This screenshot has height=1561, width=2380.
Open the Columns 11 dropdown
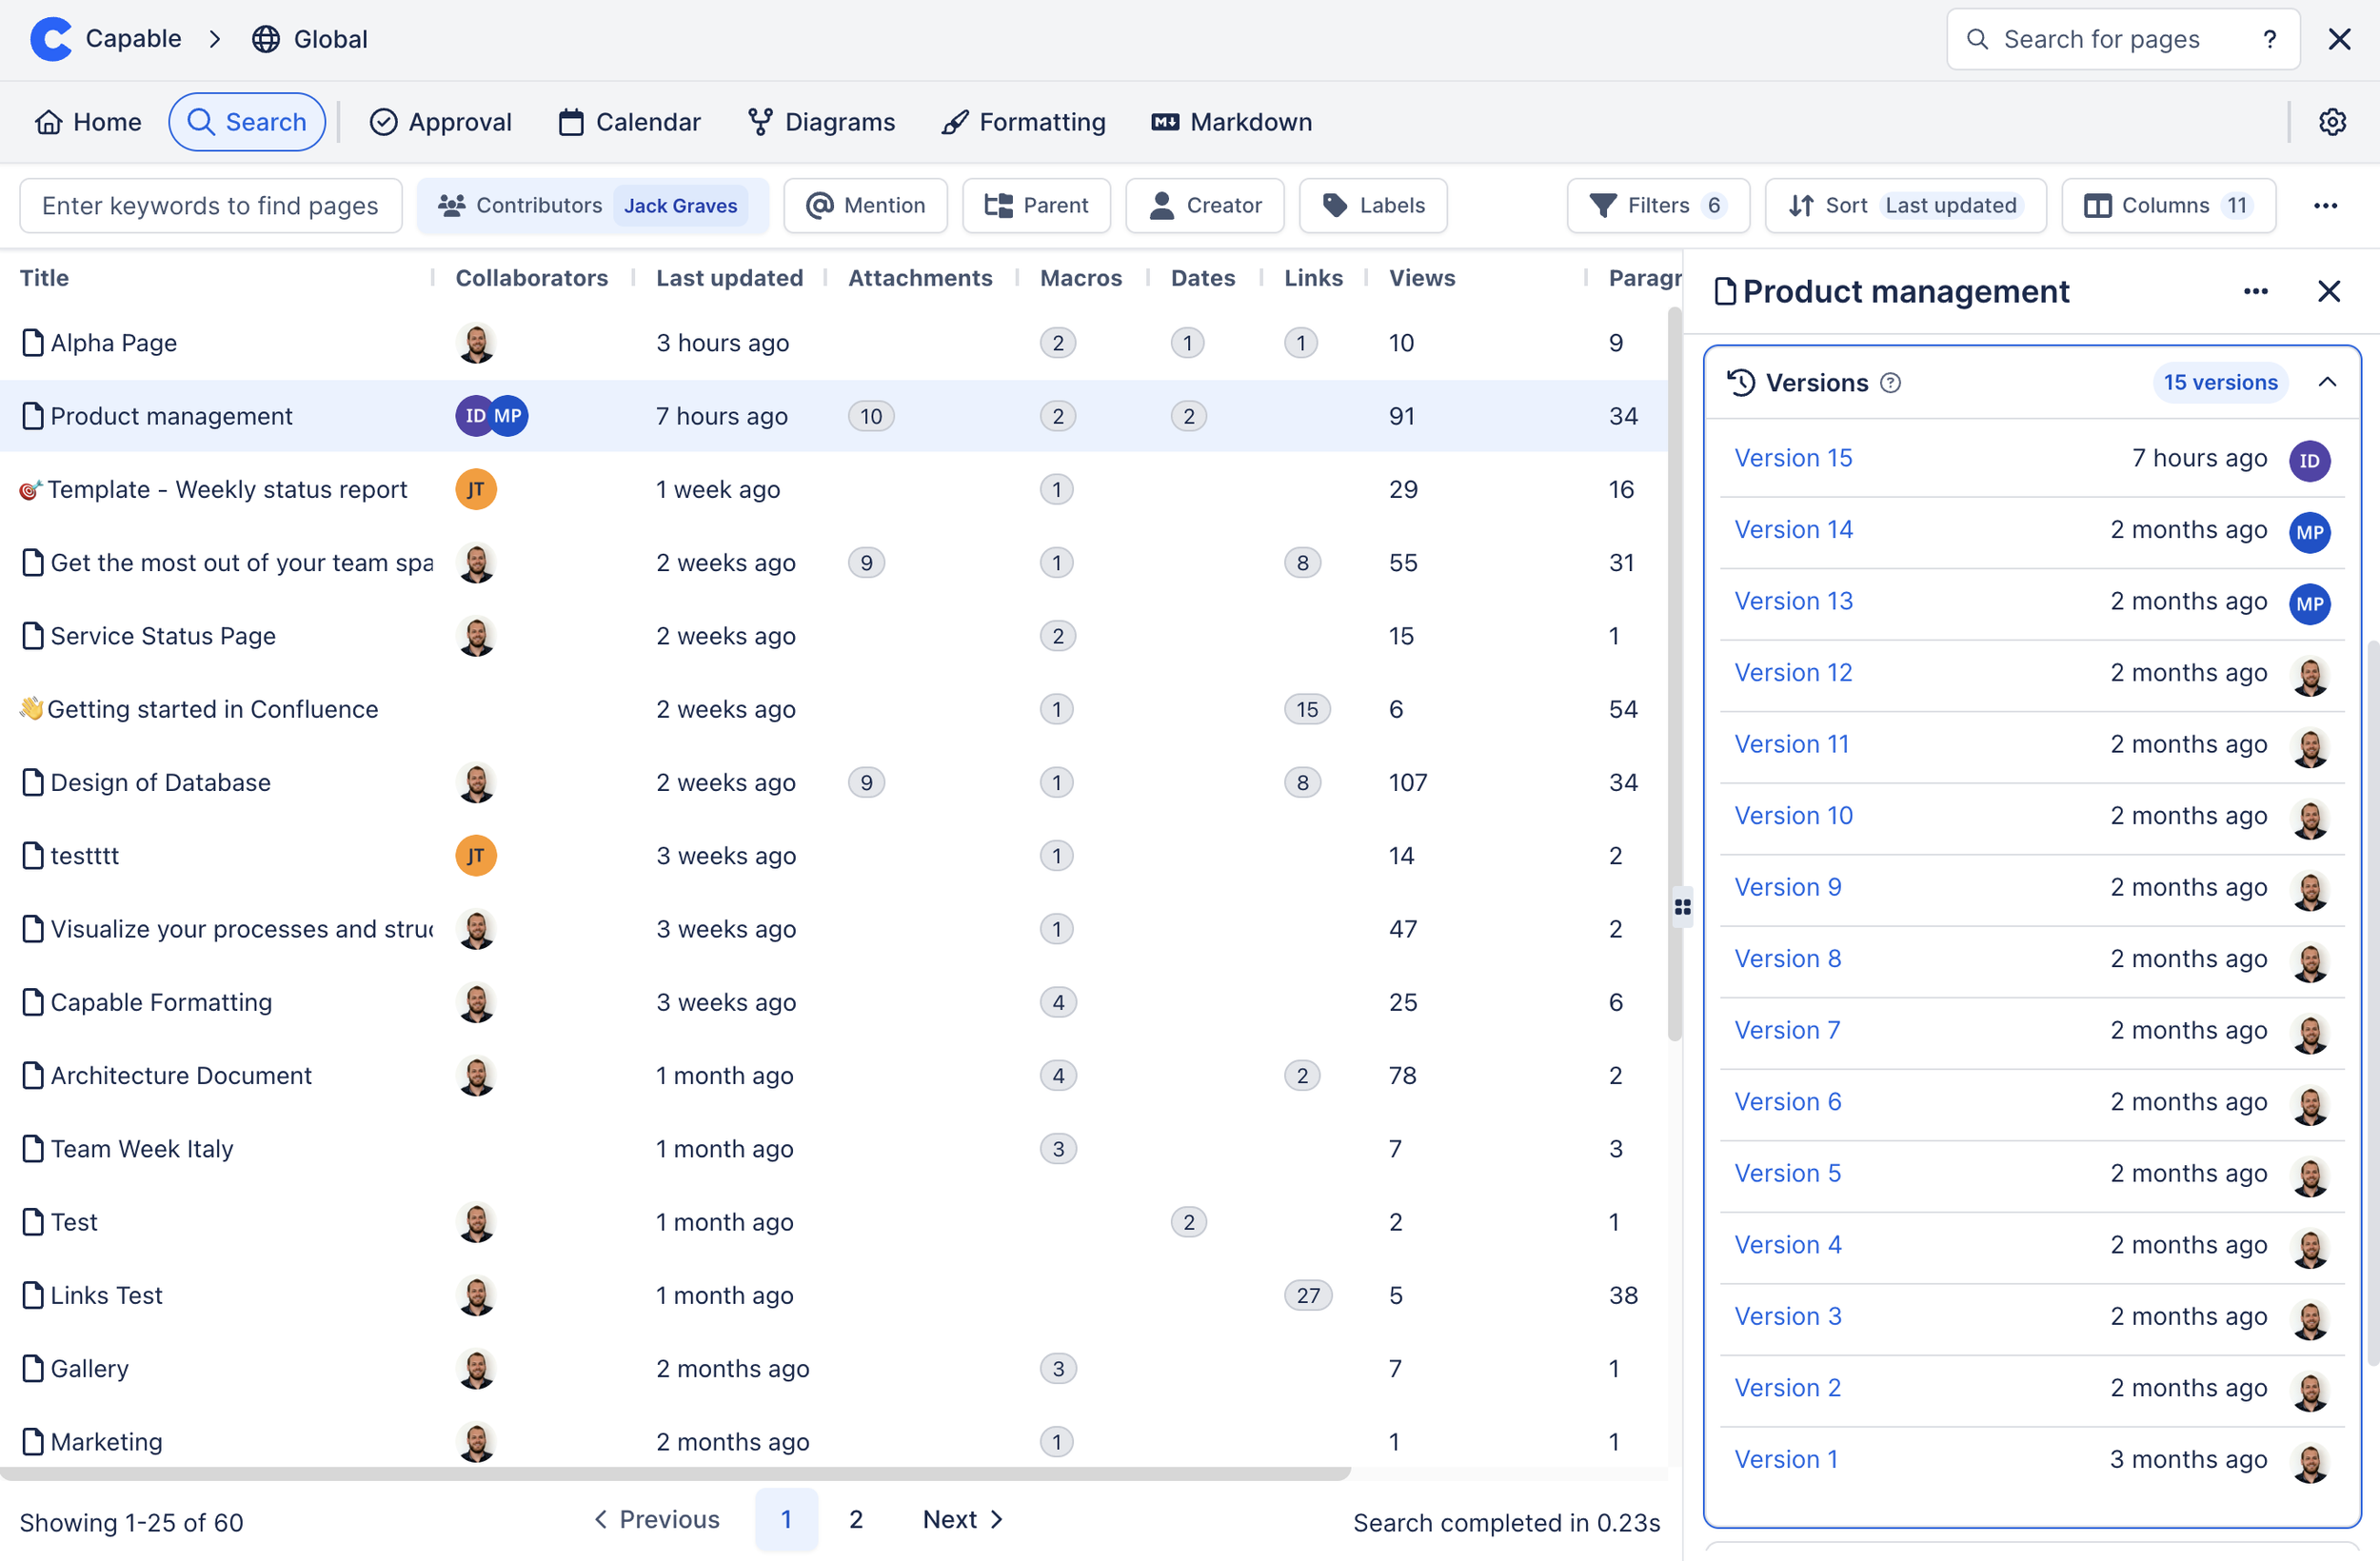click(x=2168, y=206)
